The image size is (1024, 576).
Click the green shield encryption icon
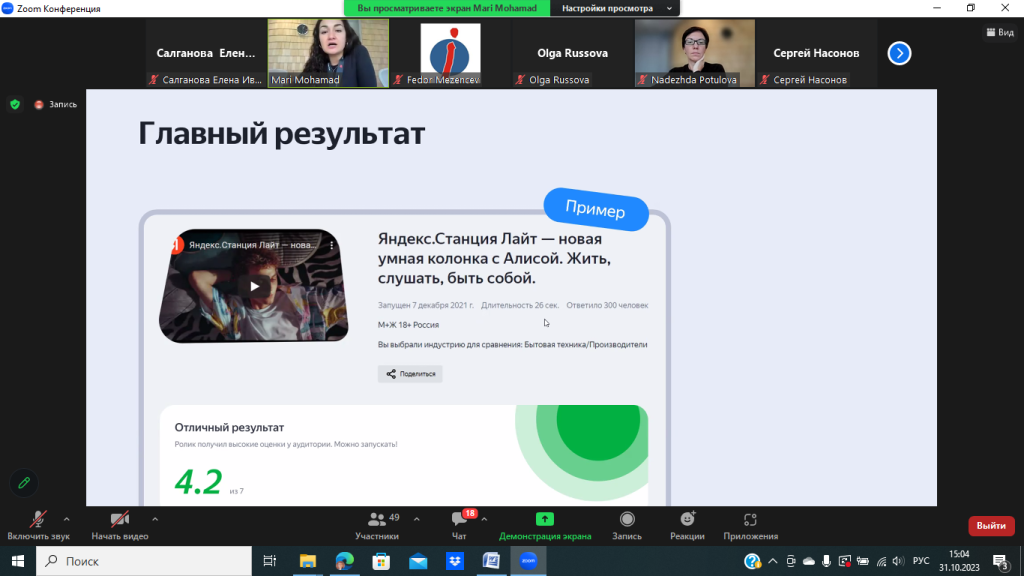point(15,104)
